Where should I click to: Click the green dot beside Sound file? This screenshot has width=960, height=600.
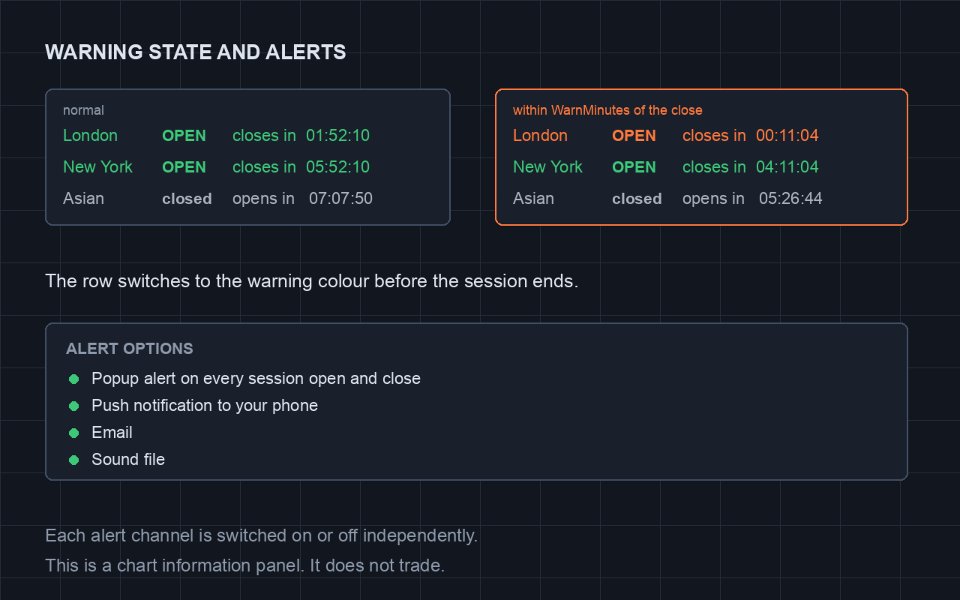pyautogui.click(x=74, y=460)
